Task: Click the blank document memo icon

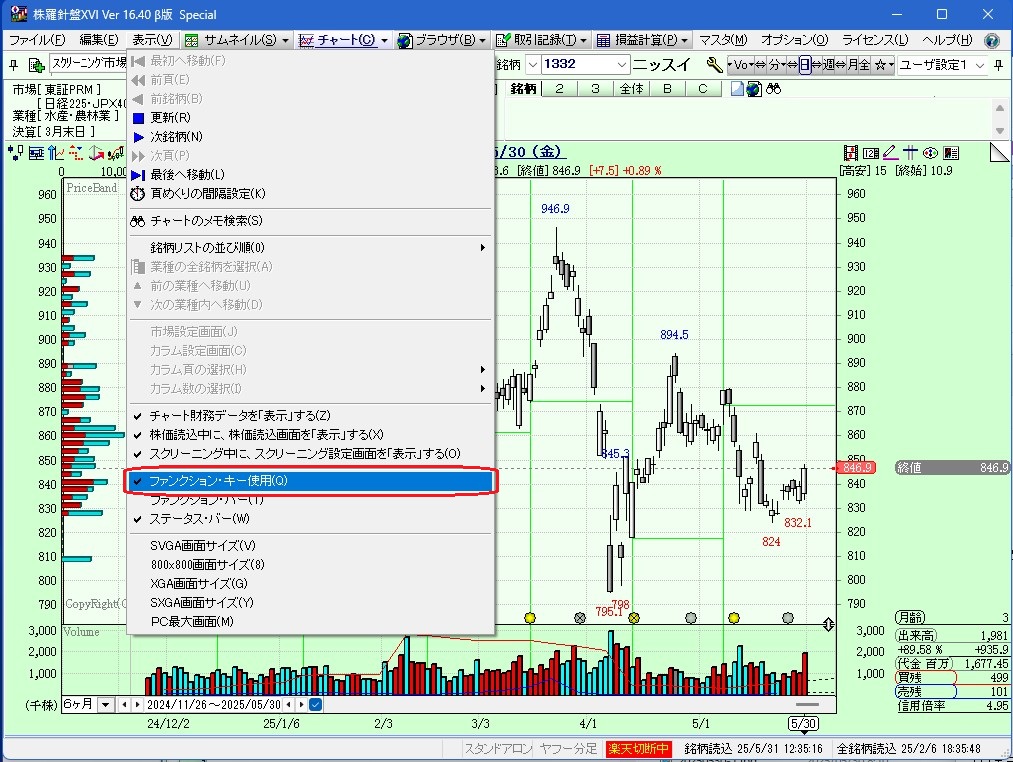Action: 737,89
